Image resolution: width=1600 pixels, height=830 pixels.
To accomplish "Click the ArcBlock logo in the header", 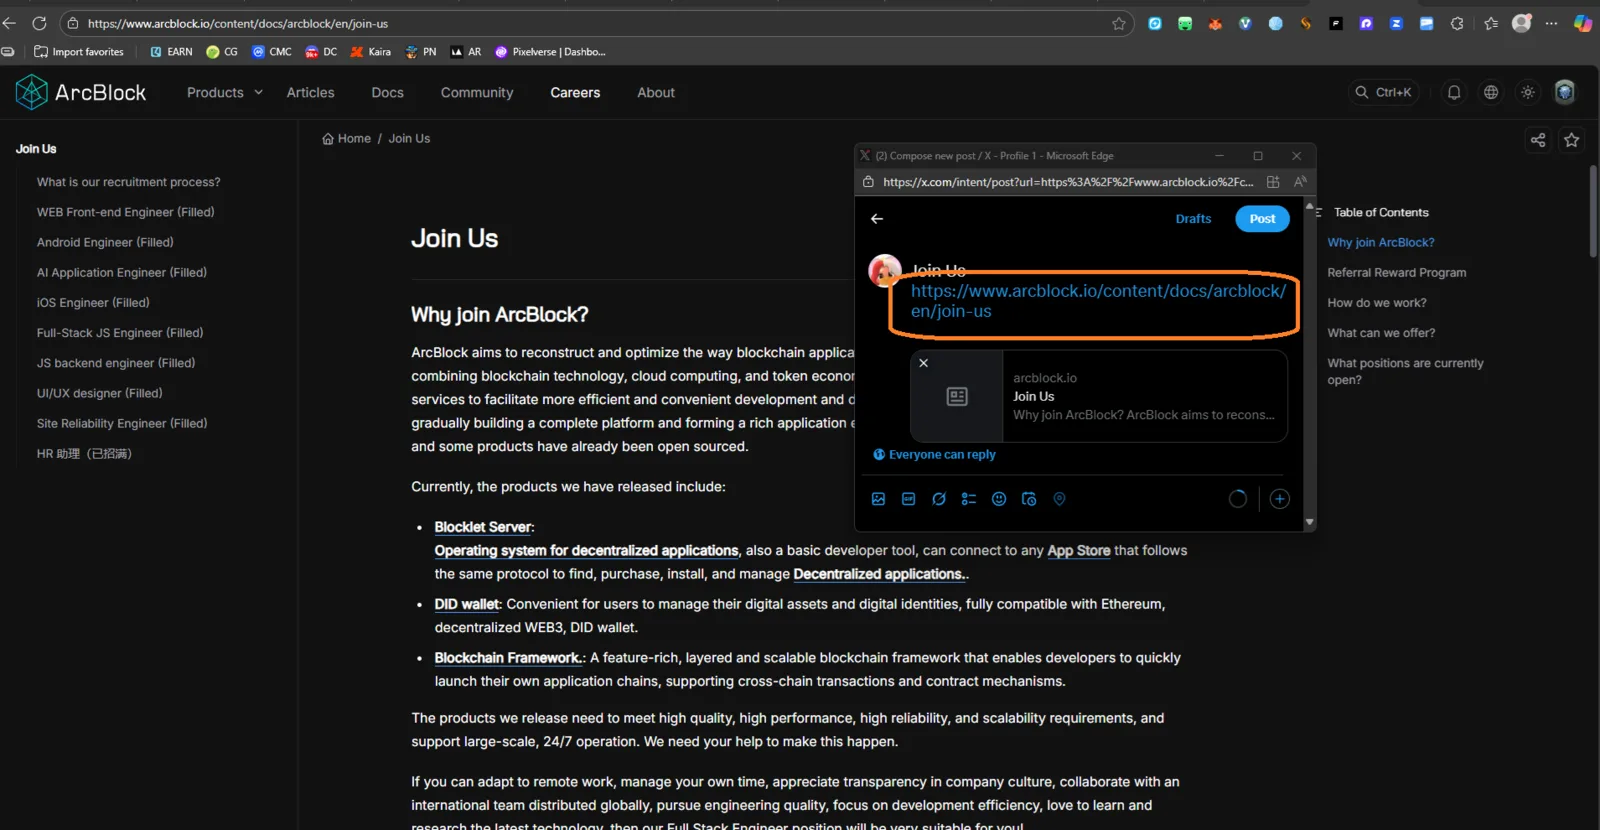I will (x=81, y=92).
